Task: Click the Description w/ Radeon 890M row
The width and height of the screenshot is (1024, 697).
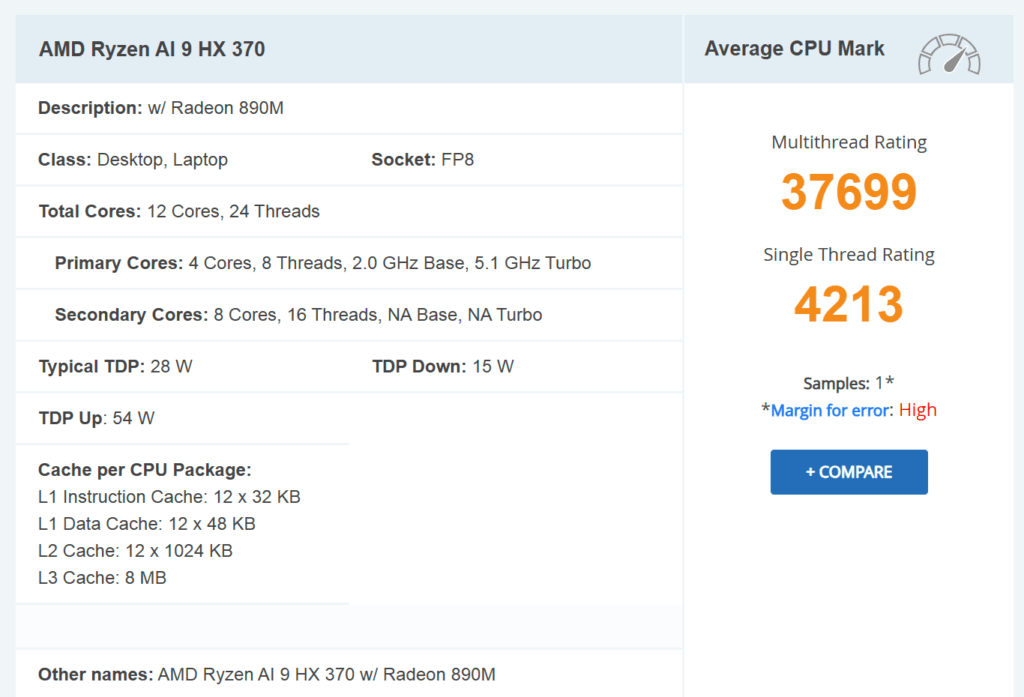Action: (349, 108)
